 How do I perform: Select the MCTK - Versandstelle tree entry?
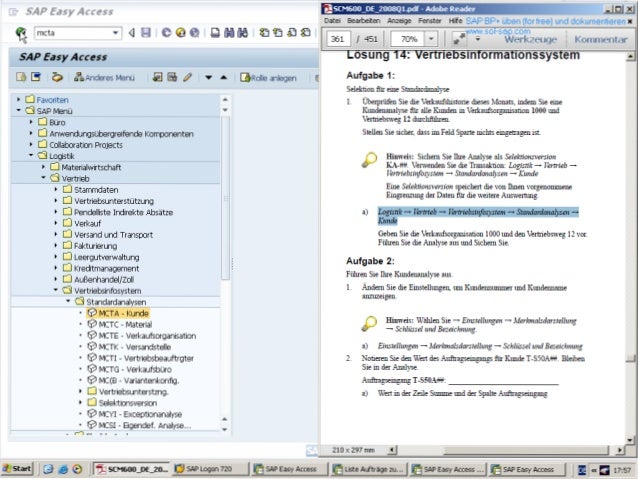point(129,347)
